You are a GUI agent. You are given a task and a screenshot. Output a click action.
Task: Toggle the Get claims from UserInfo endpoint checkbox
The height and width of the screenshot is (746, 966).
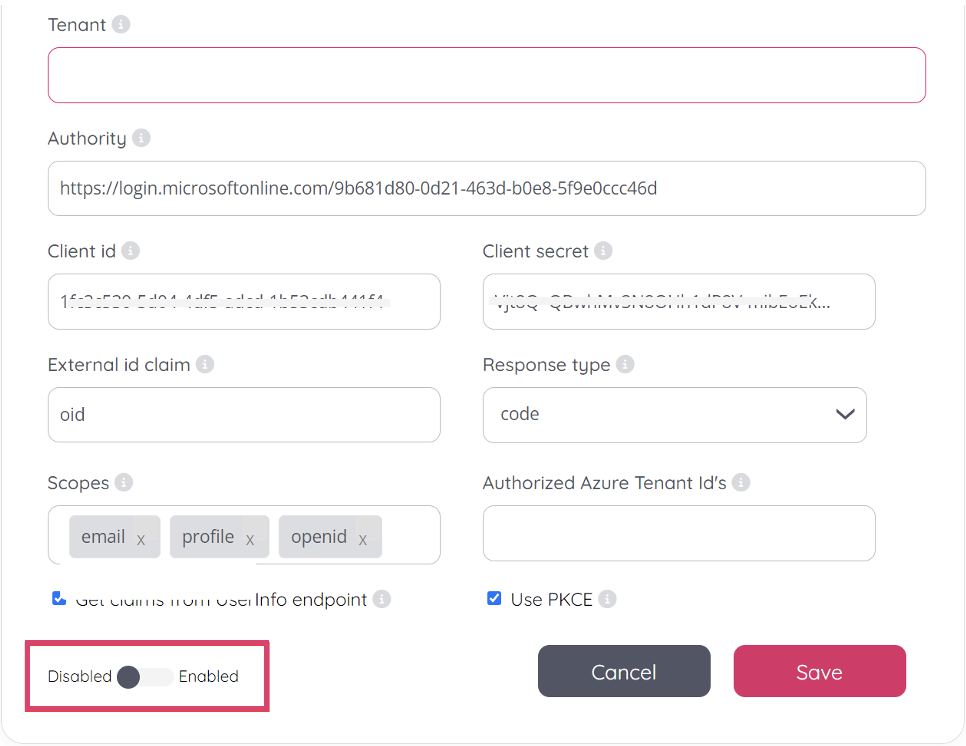59,599
